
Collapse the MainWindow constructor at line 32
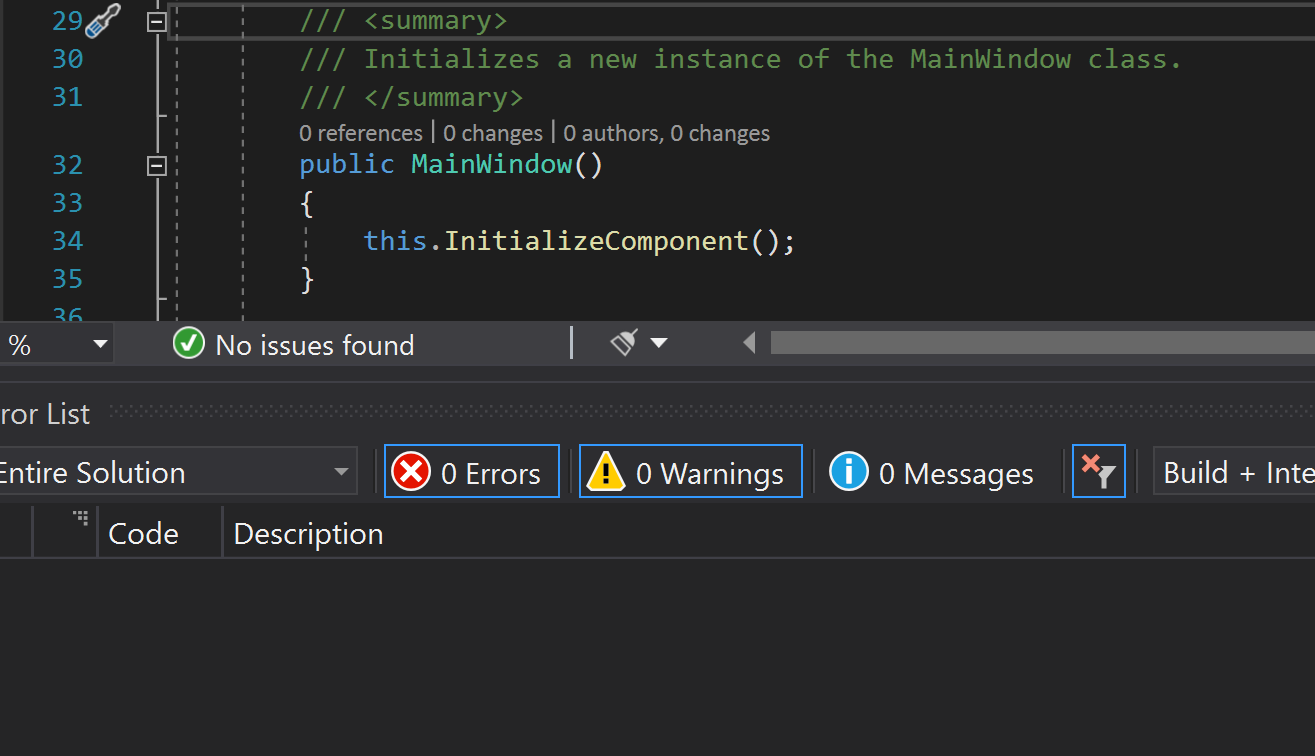tap(157, 165)
